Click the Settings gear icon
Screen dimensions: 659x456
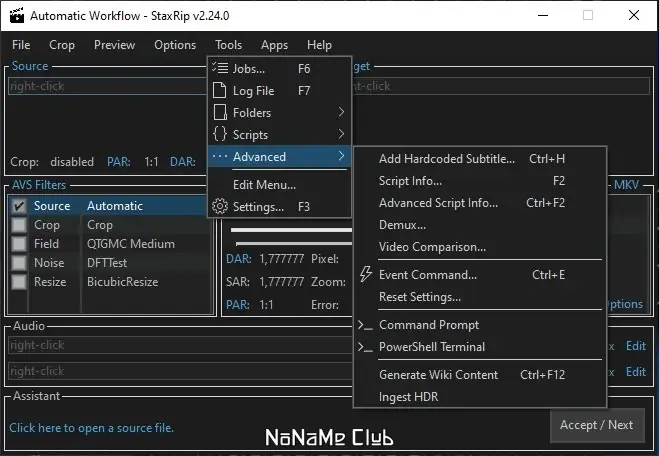[x=220, y=206]
